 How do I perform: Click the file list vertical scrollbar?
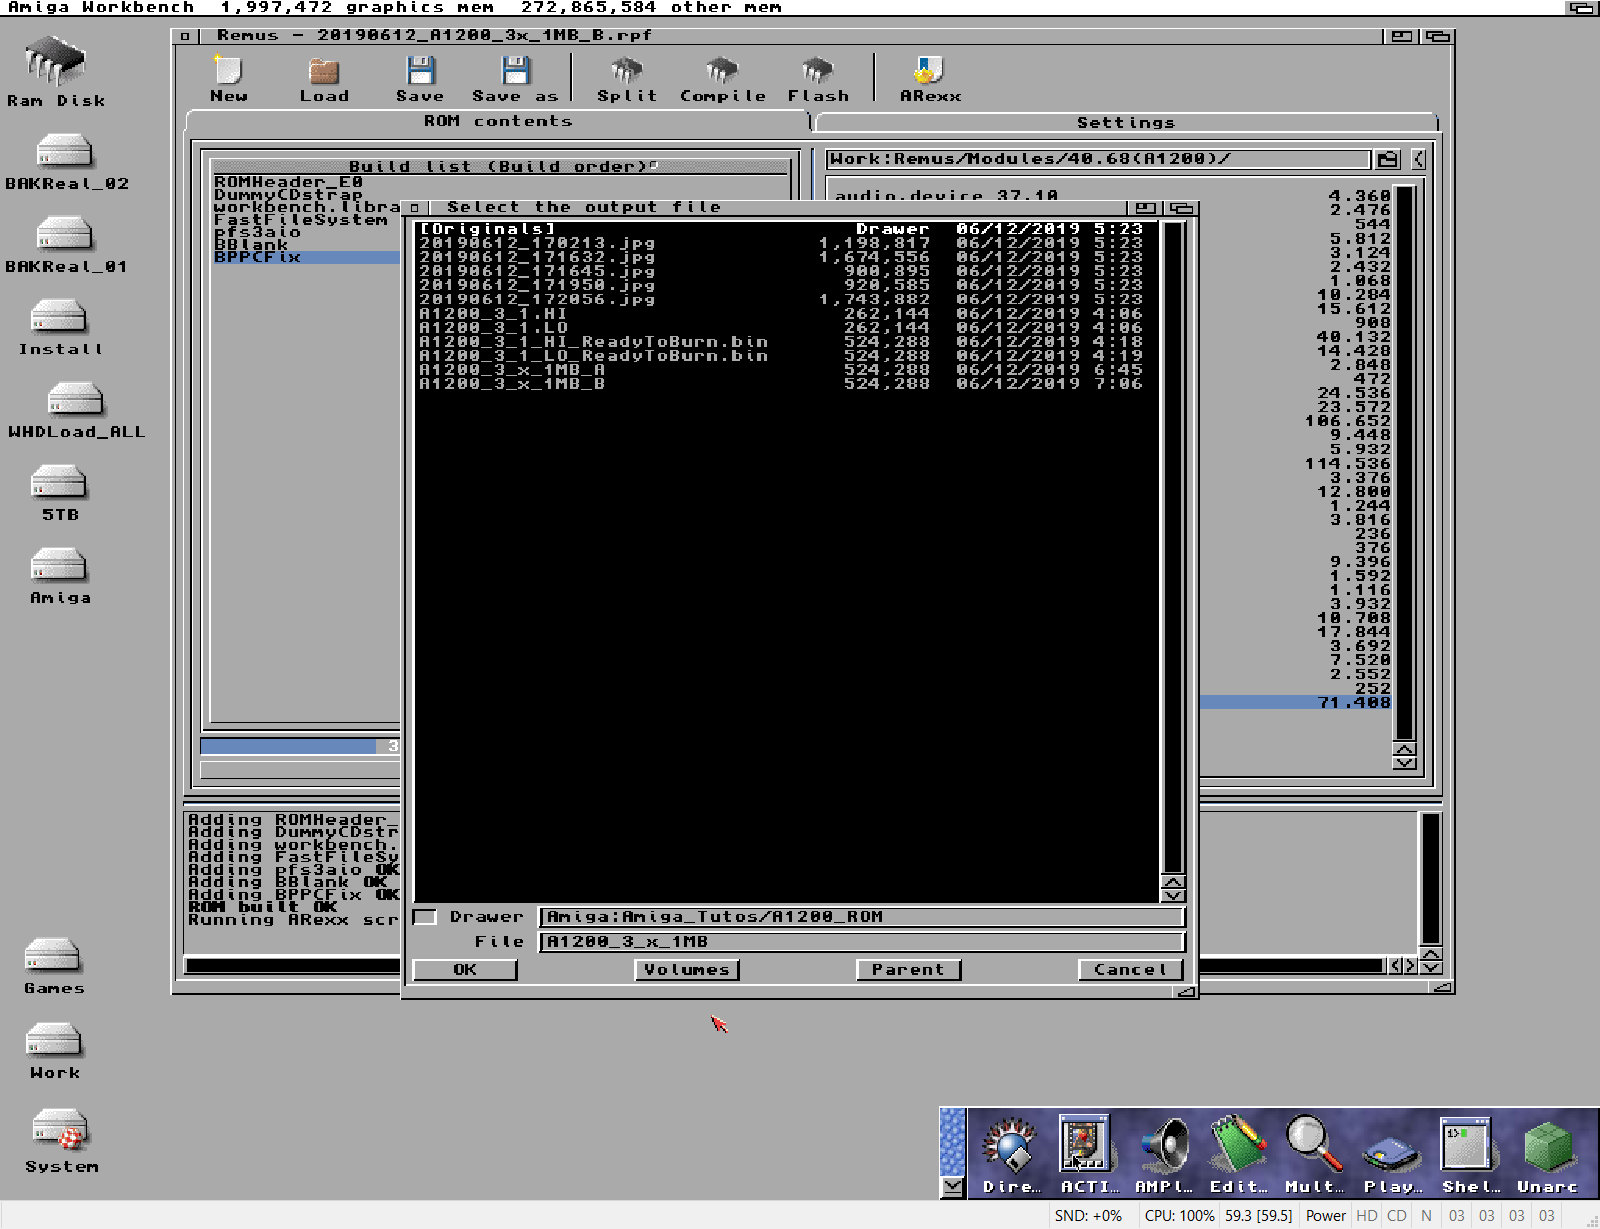coord(1173,547)
